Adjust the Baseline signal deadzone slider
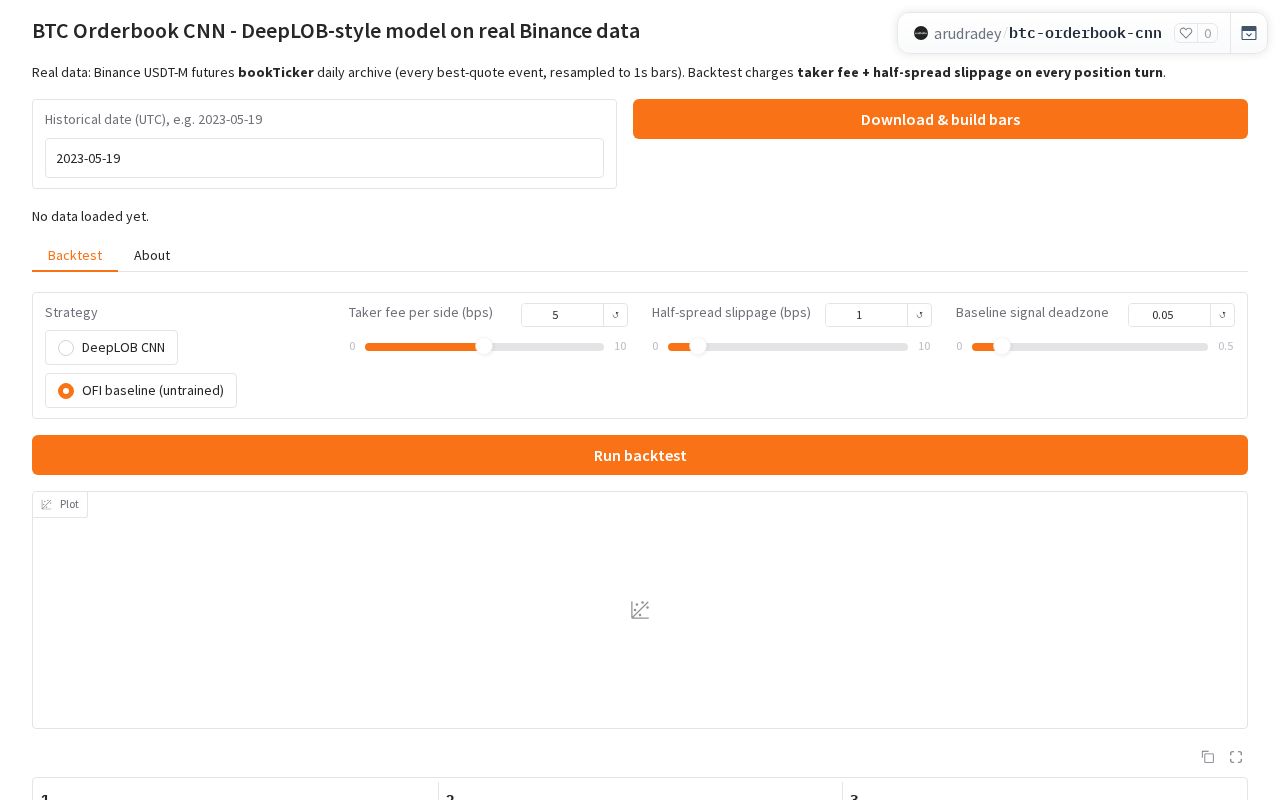Image resolution: width=1280 pixels, height=800 pixels. click(x=1090, y=346)
